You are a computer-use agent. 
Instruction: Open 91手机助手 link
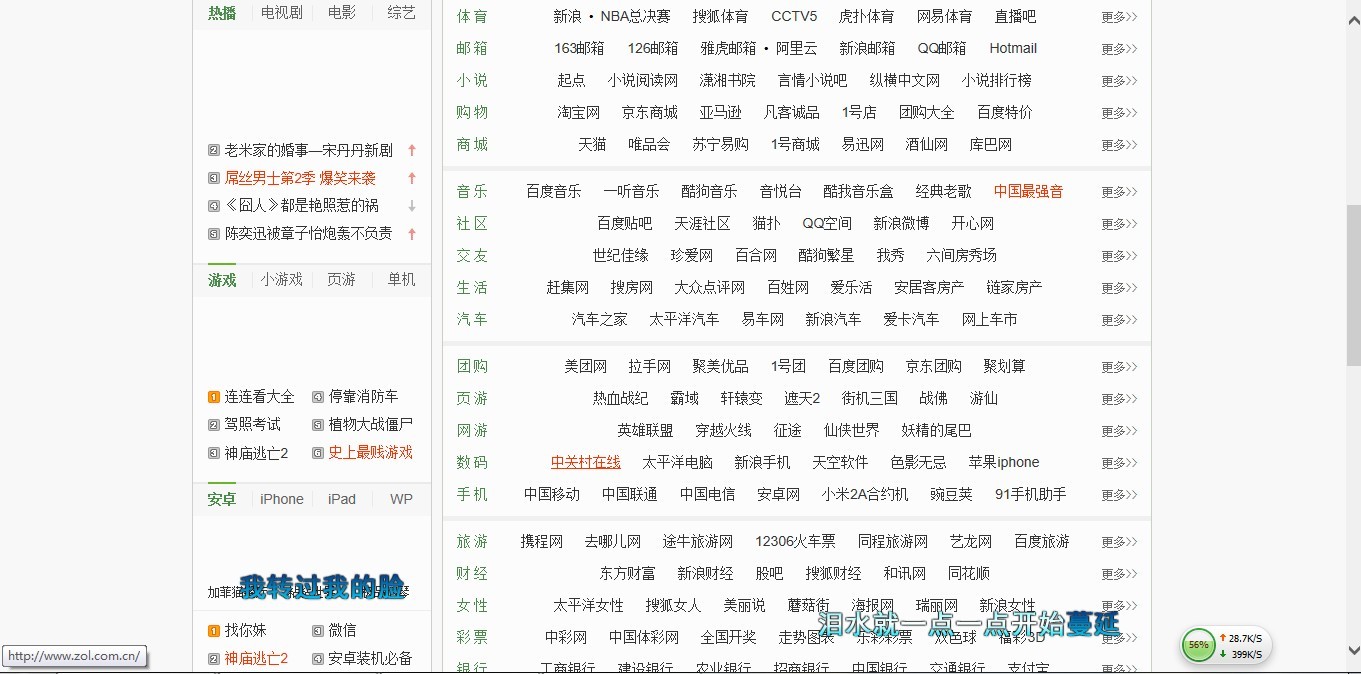1031,494
